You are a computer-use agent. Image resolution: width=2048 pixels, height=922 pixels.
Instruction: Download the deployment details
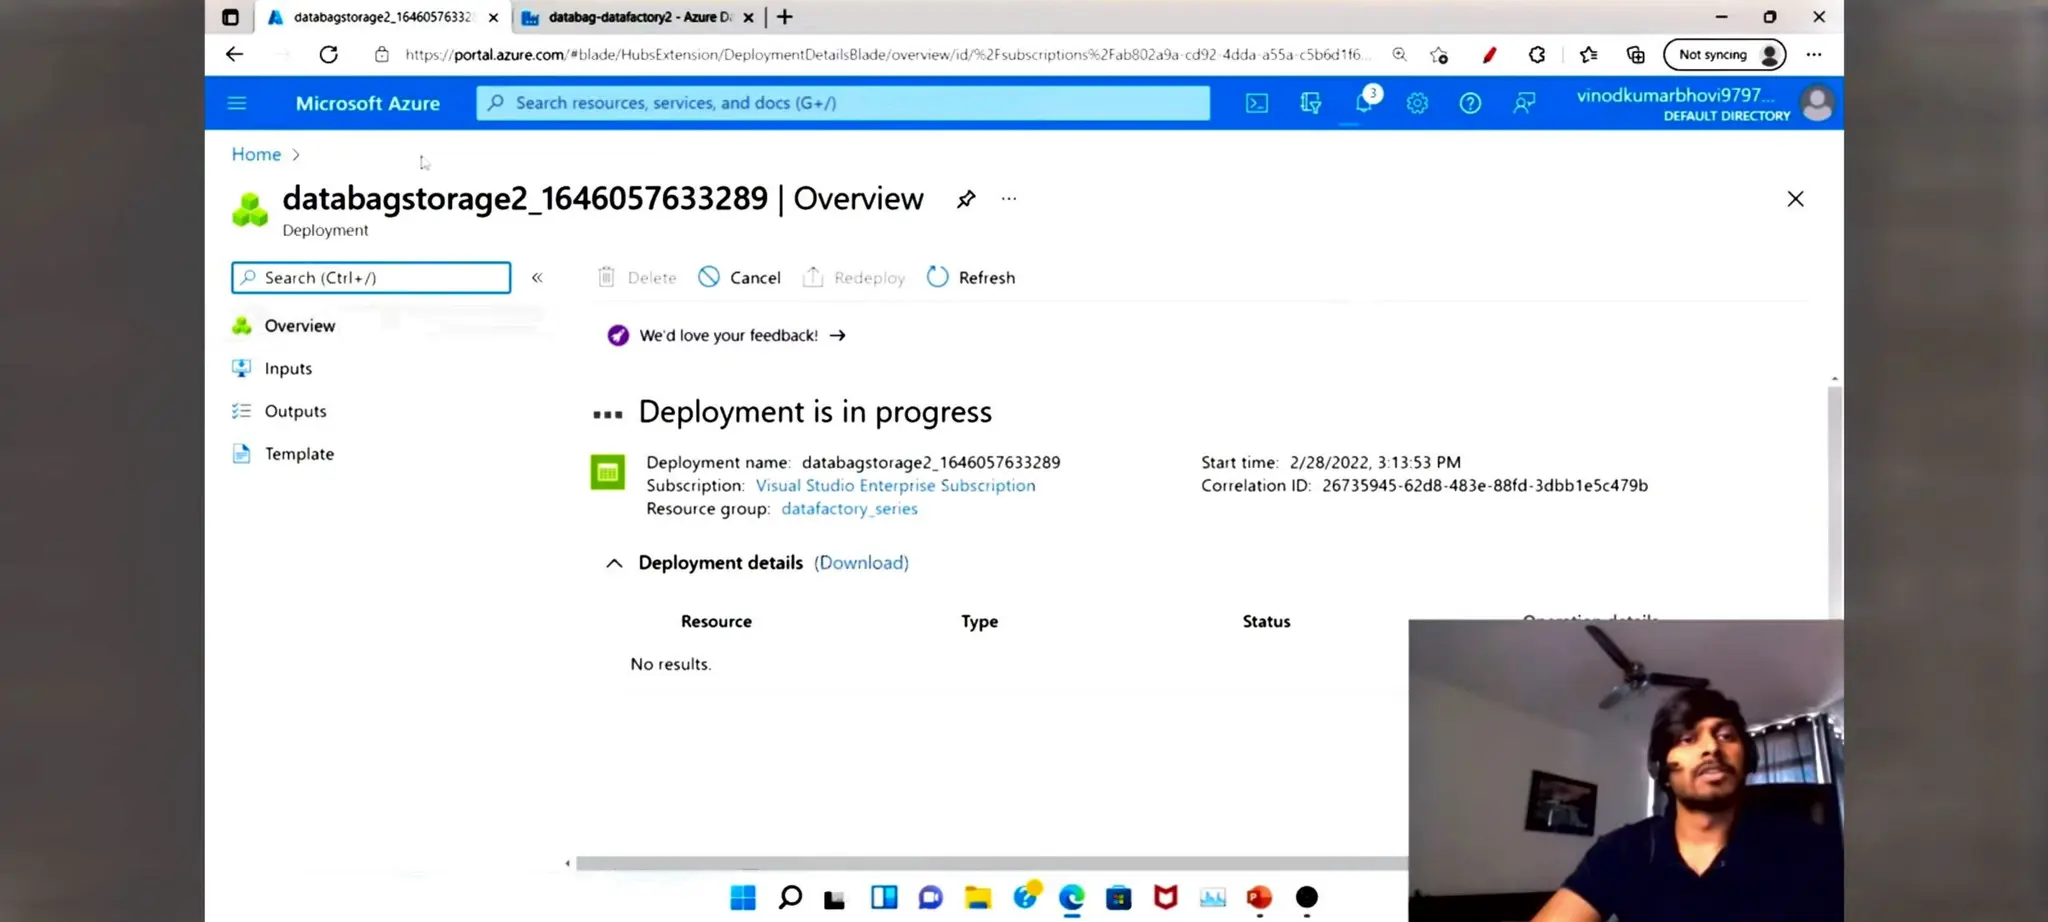point(861,563)
